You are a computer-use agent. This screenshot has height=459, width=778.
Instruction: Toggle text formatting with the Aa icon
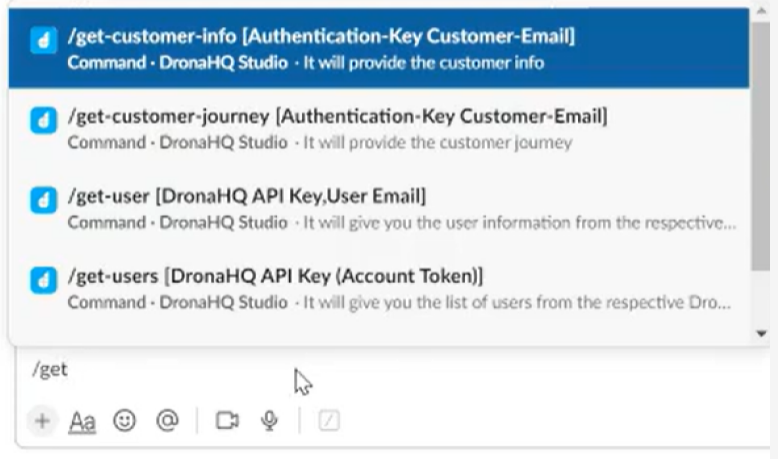tap(82, 422)
